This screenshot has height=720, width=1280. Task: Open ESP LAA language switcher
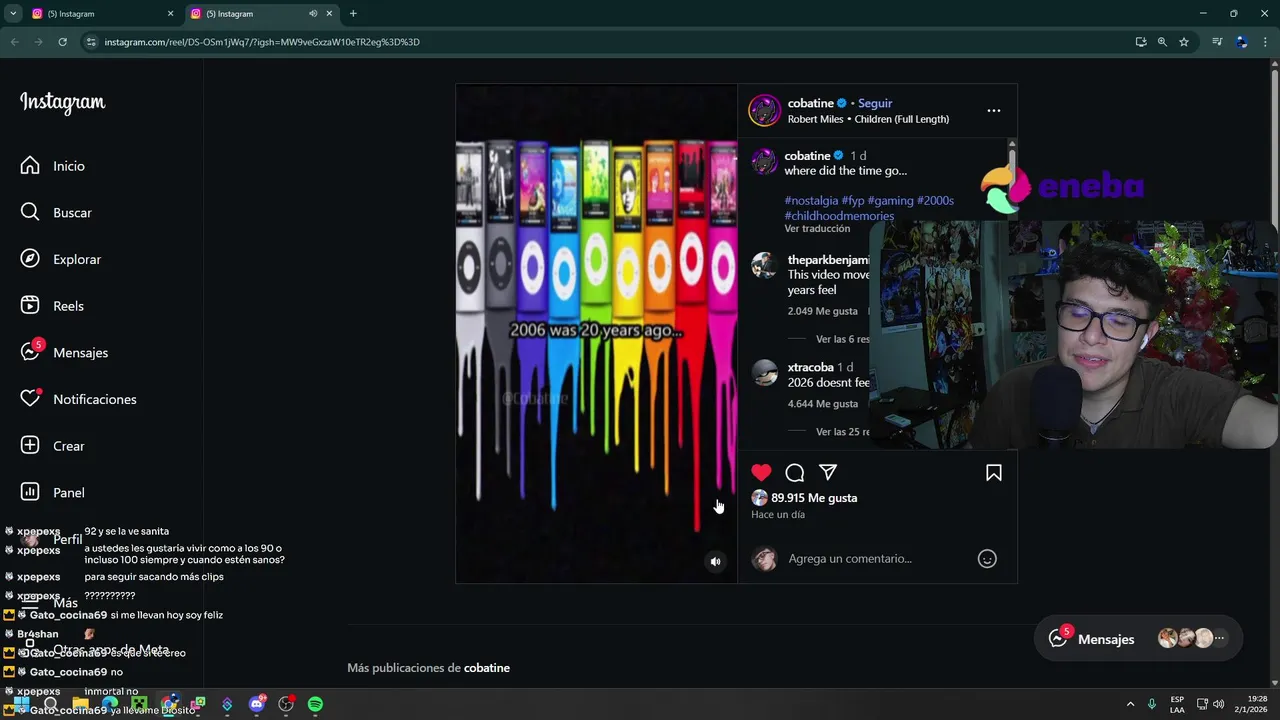tap(1177, 704)
